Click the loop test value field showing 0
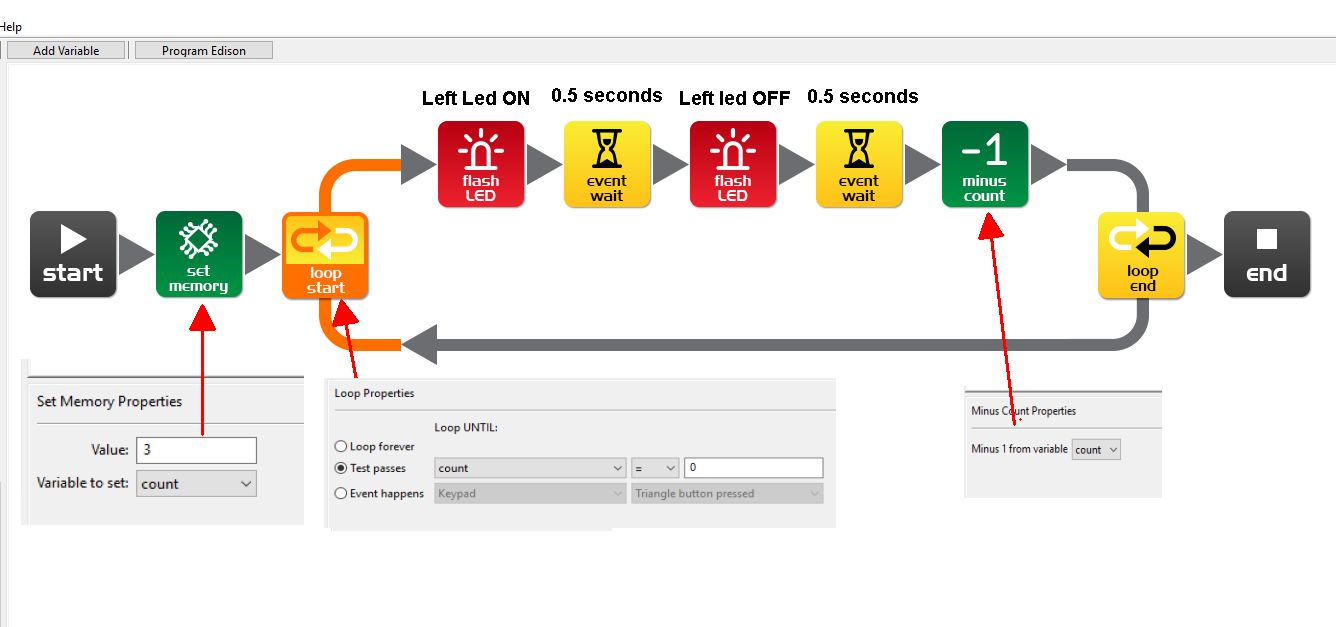 click(x=753, y=468)
